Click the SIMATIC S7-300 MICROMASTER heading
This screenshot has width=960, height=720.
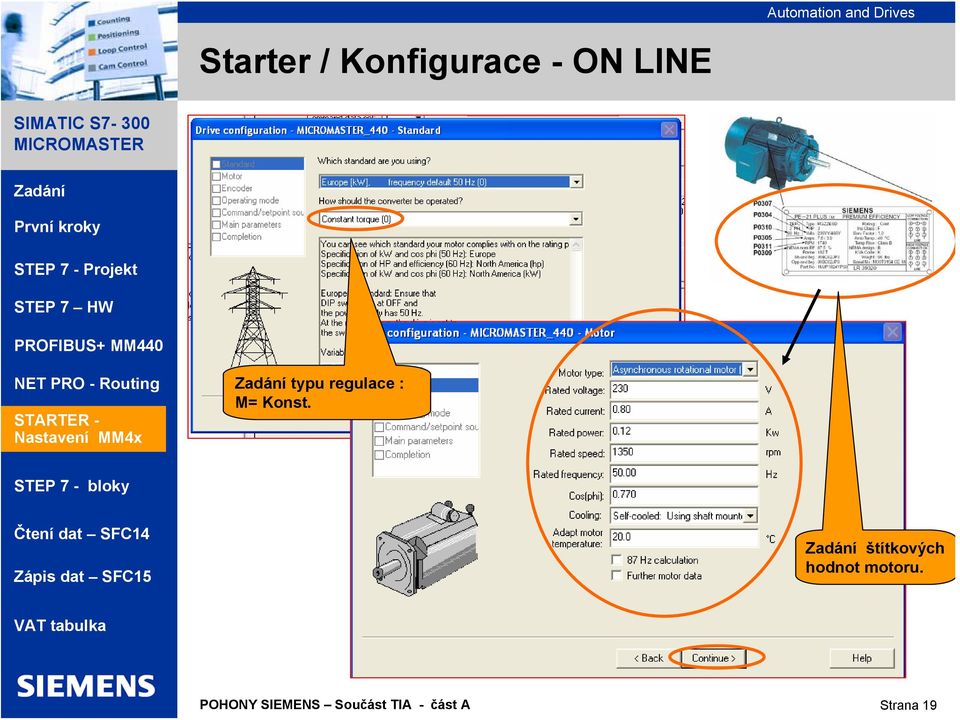(x=81, y=133)
